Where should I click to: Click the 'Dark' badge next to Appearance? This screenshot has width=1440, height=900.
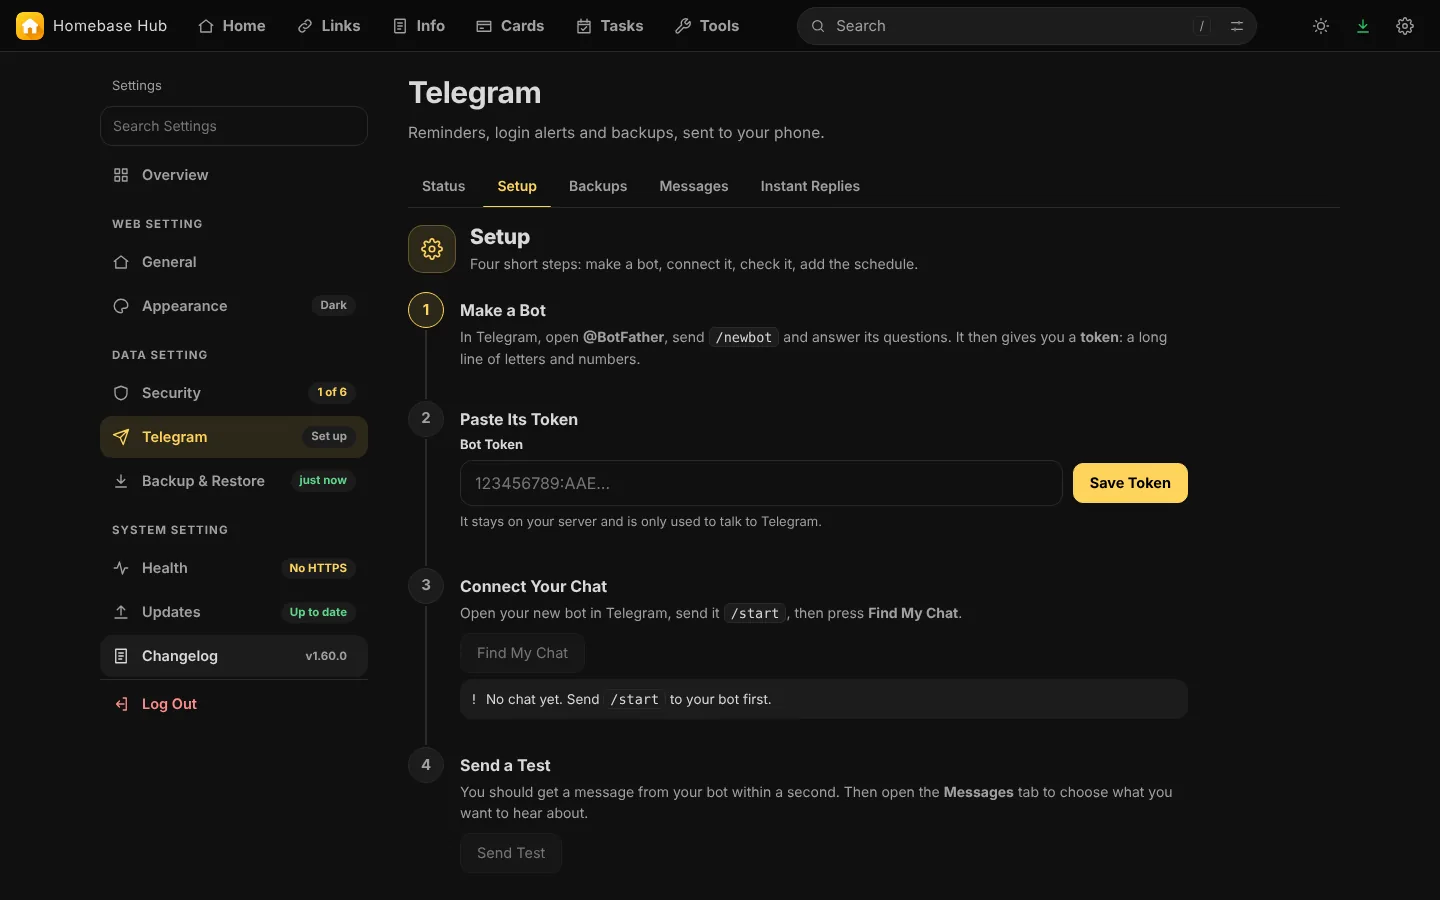333,306
